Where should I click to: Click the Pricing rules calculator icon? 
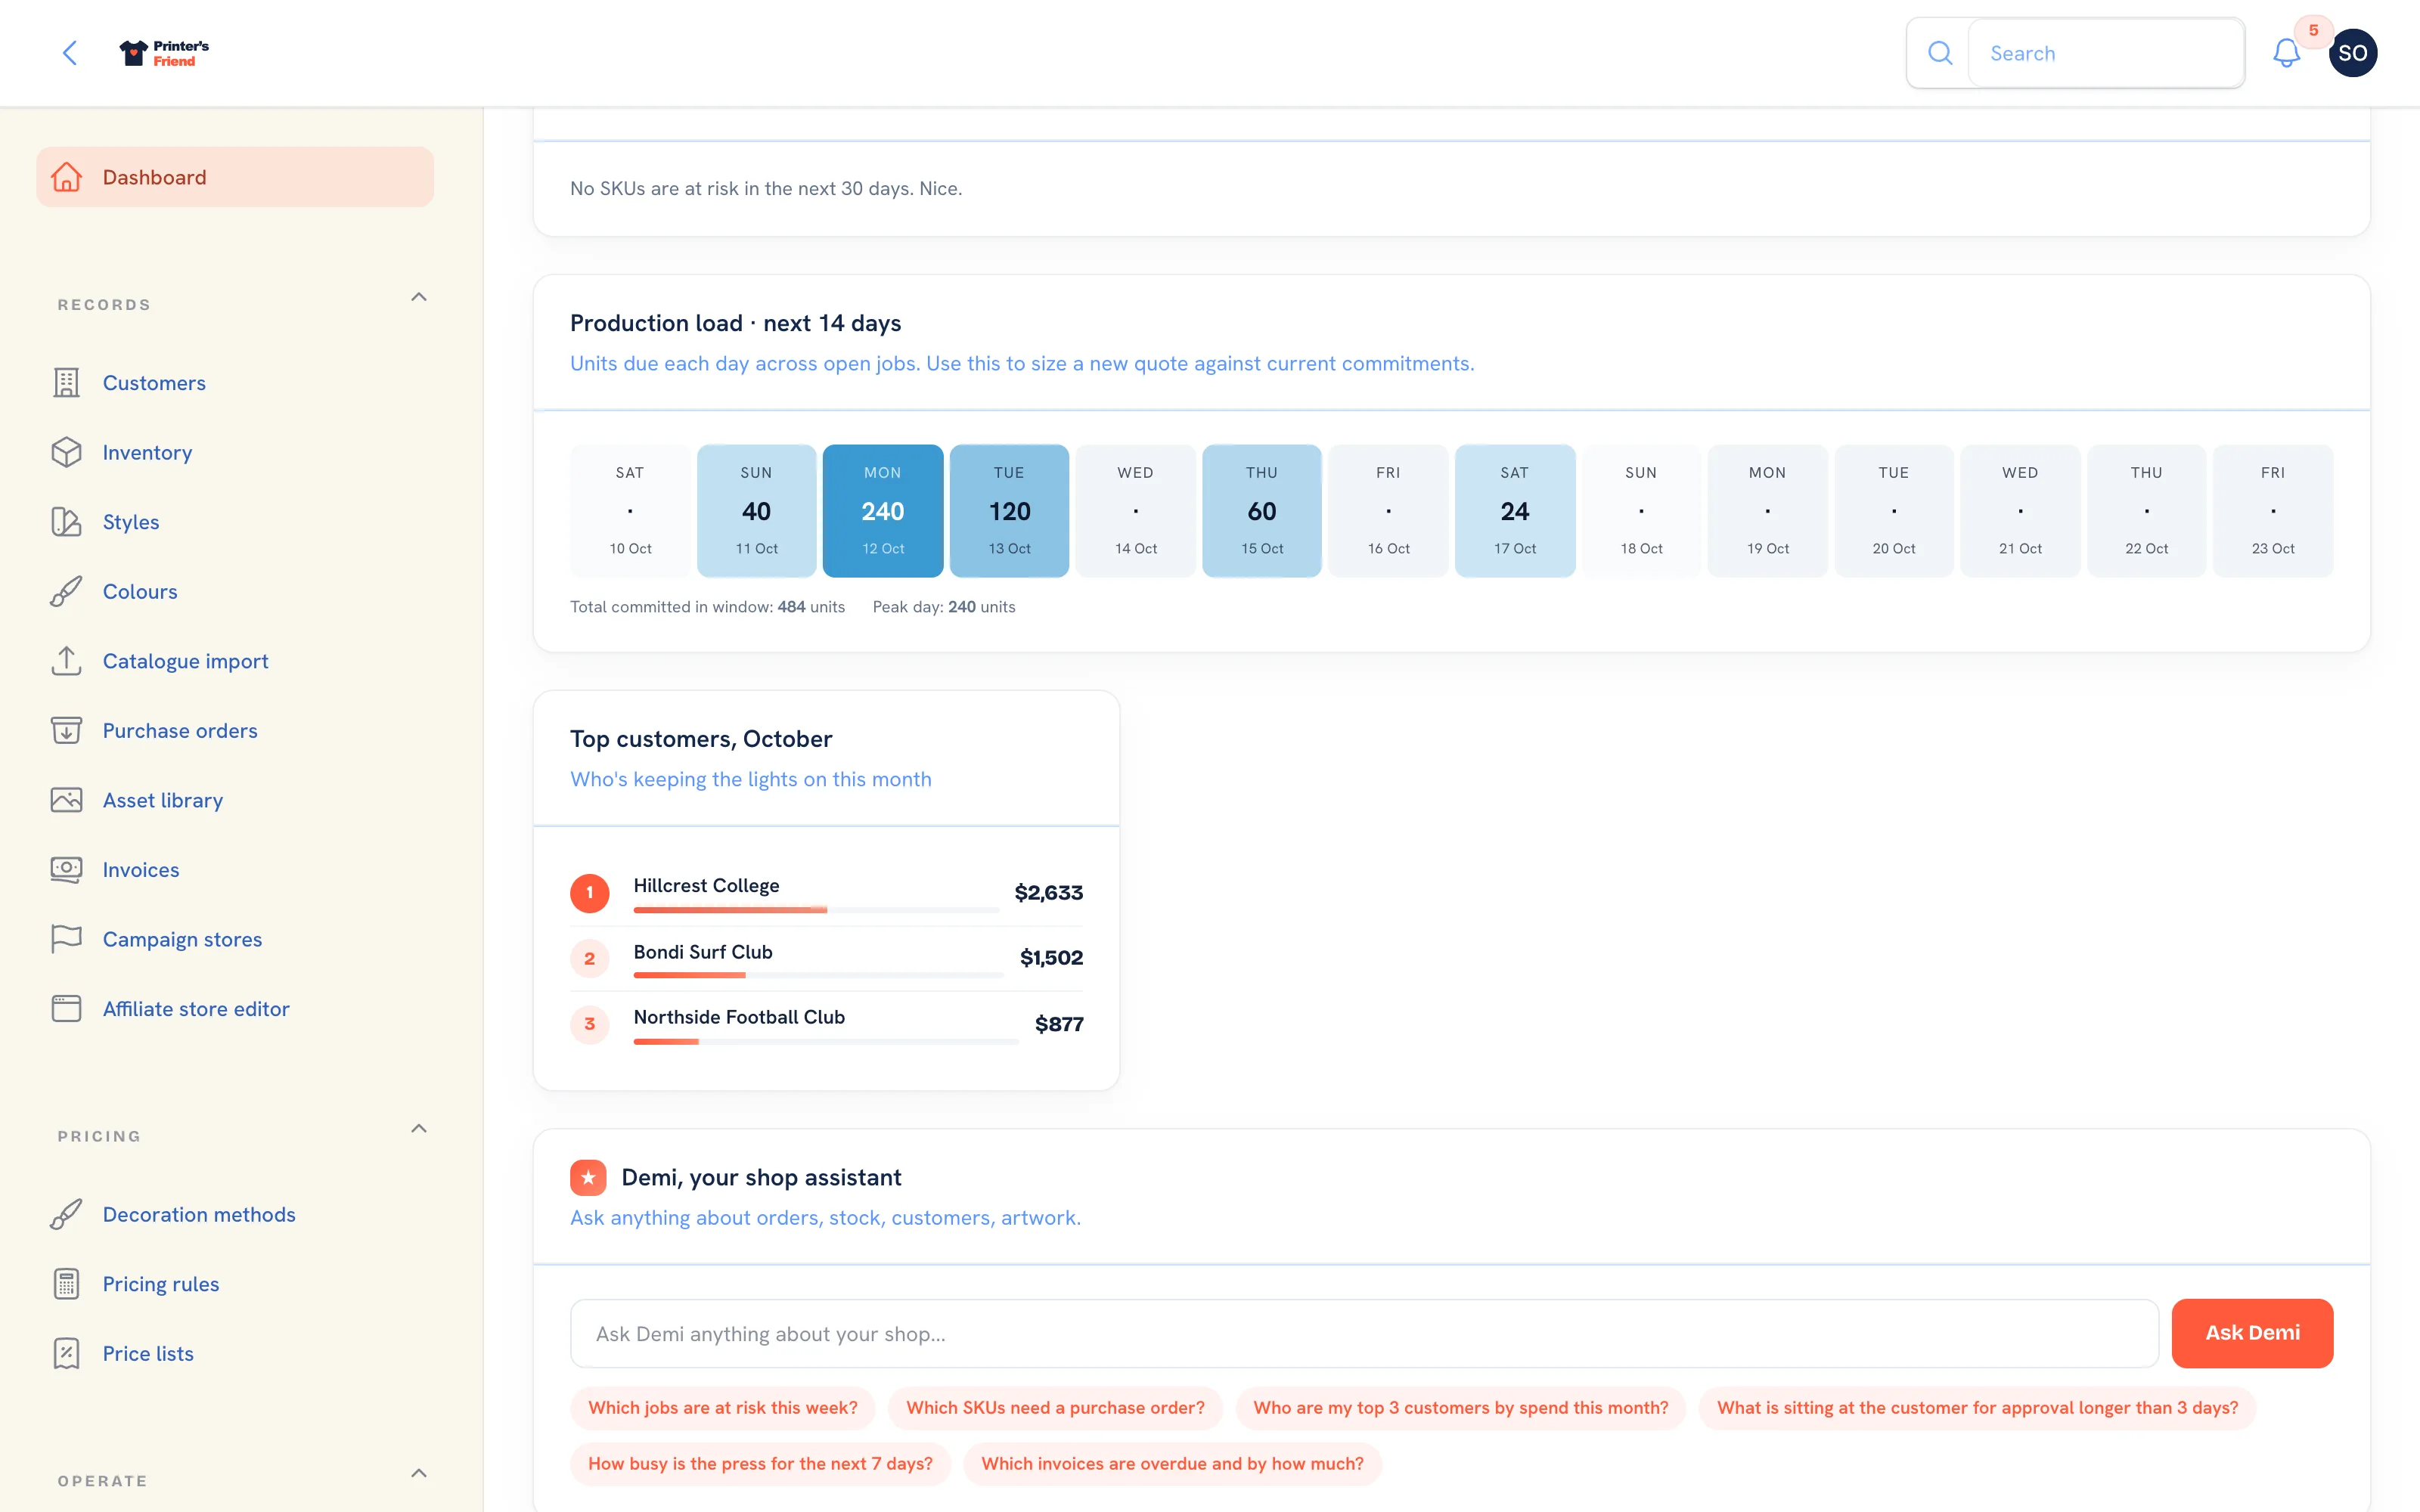tap(67, 1284)
